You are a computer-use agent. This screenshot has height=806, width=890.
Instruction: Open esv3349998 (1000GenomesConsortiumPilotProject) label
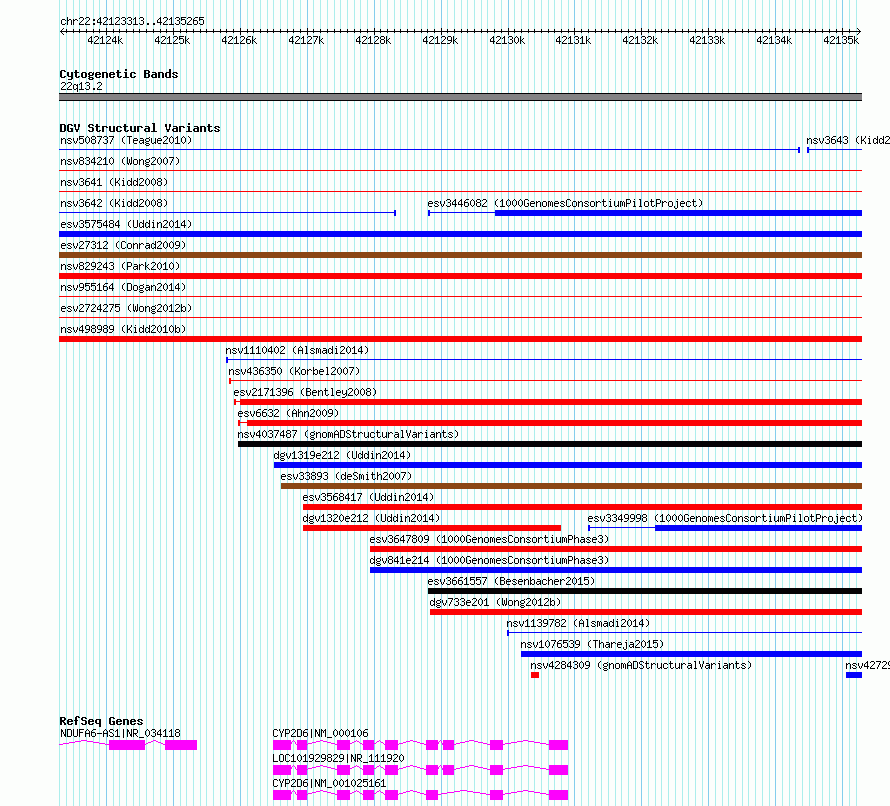pyautogui.click(x=725, y=518)
